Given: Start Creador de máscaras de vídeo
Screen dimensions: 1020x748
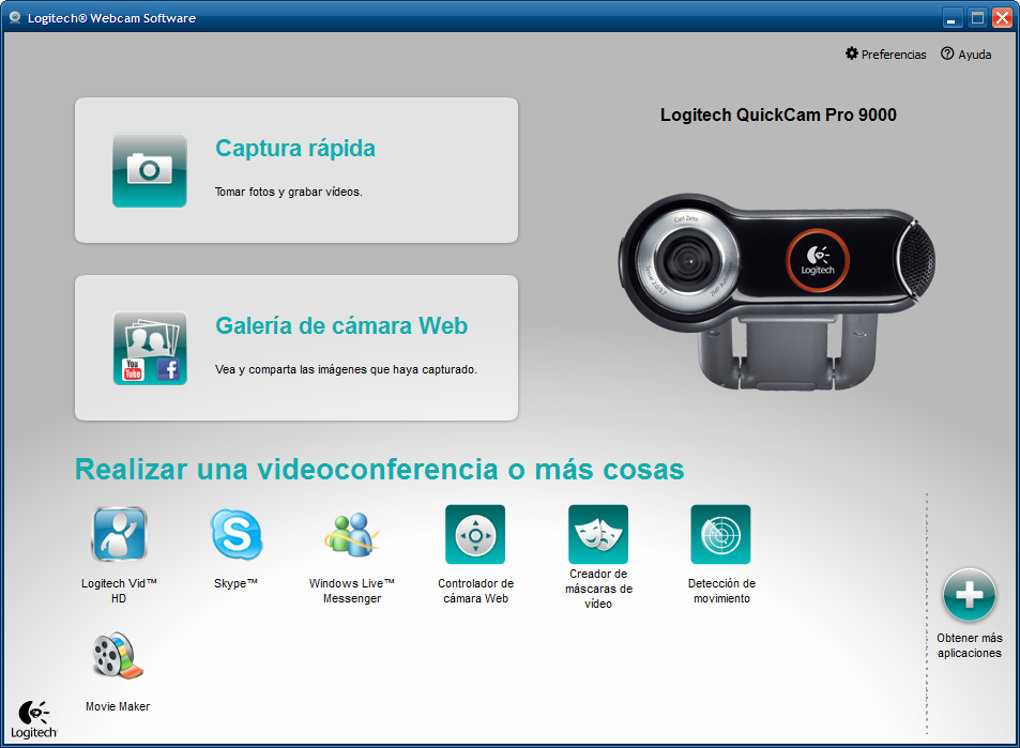Looking at the screenshot, I should (x=598, y=534).
